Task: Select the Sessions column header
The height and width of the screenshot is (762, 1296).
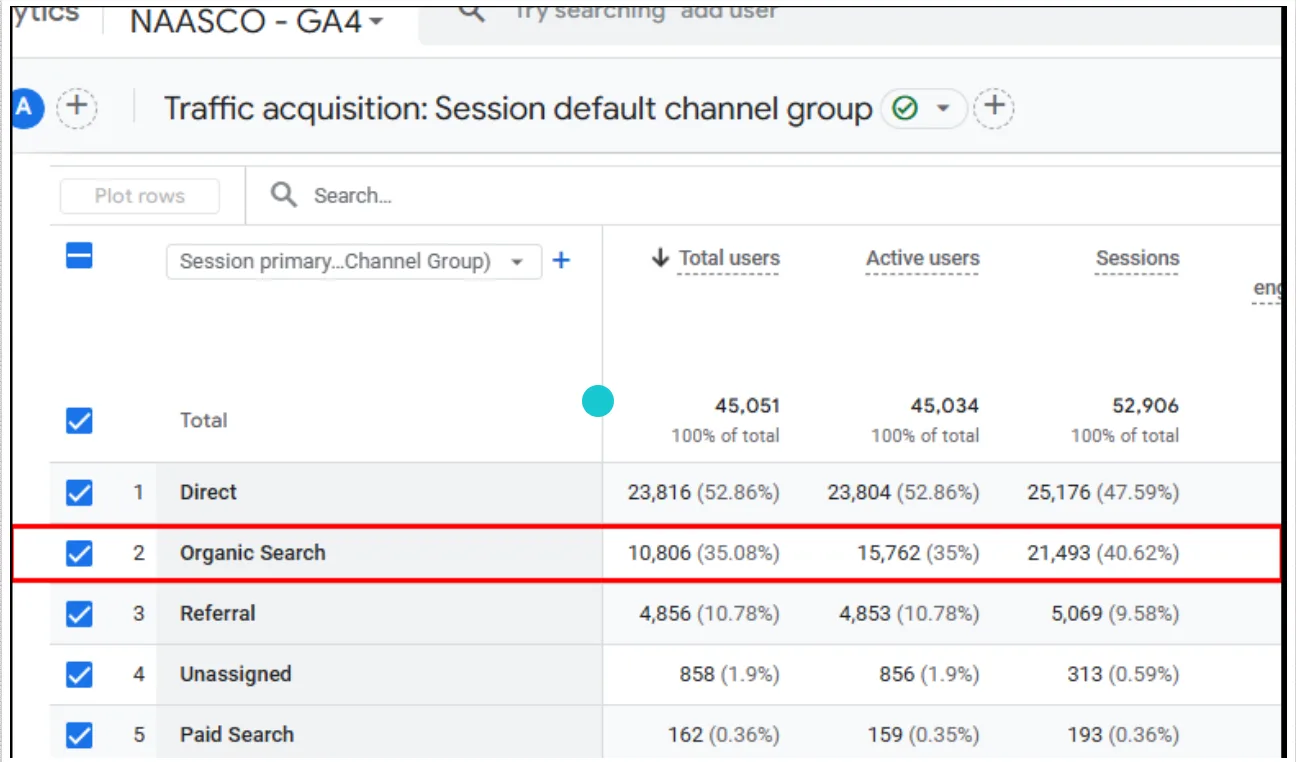Action: coord(1137,257)
